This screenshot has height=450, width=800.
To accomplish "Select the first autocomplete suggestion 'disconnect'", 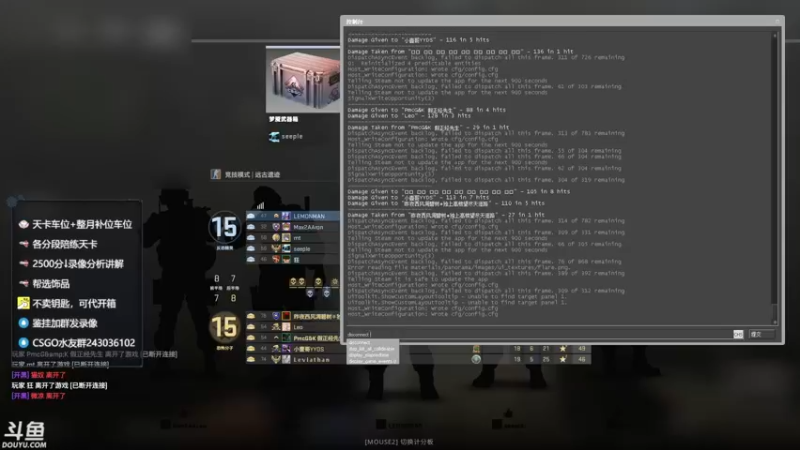I will coord(372,343).
